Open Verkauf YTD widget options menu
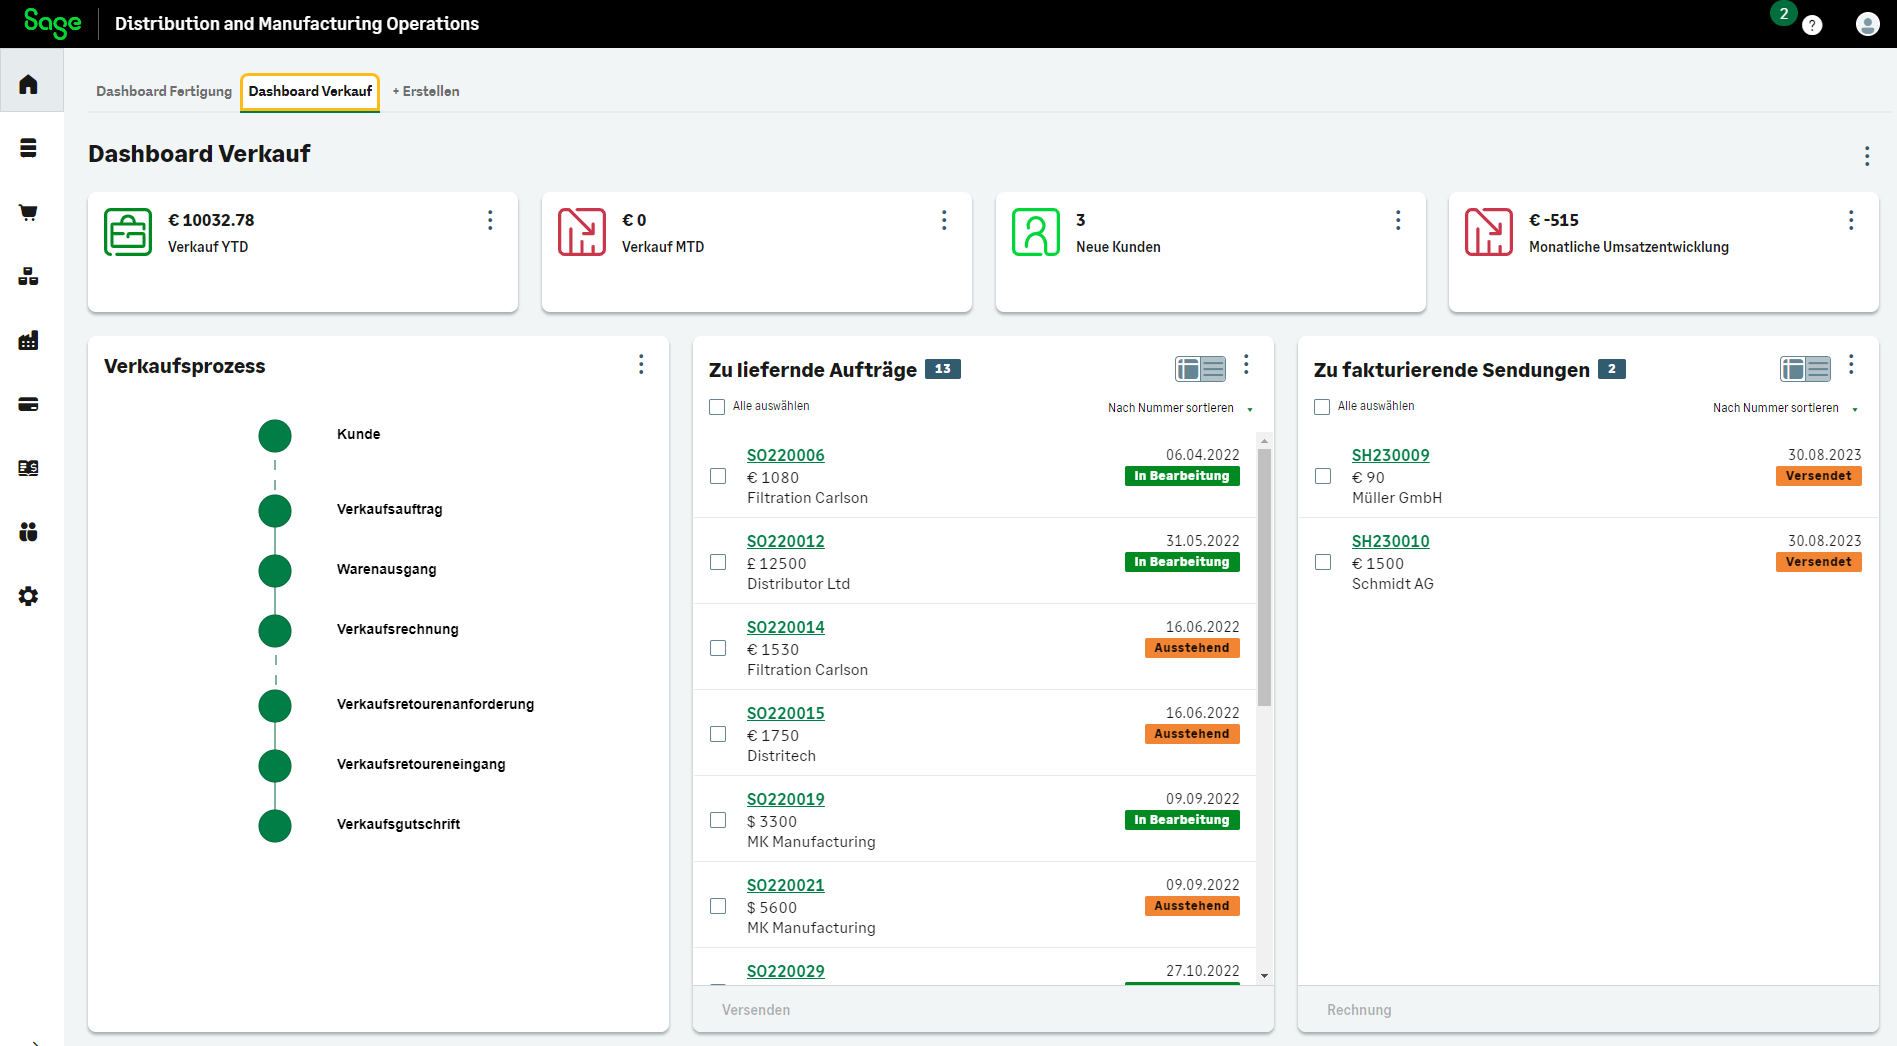The height and width of the screenshot is (1046, 1897). pyautogui.click(x=490, y=220)
